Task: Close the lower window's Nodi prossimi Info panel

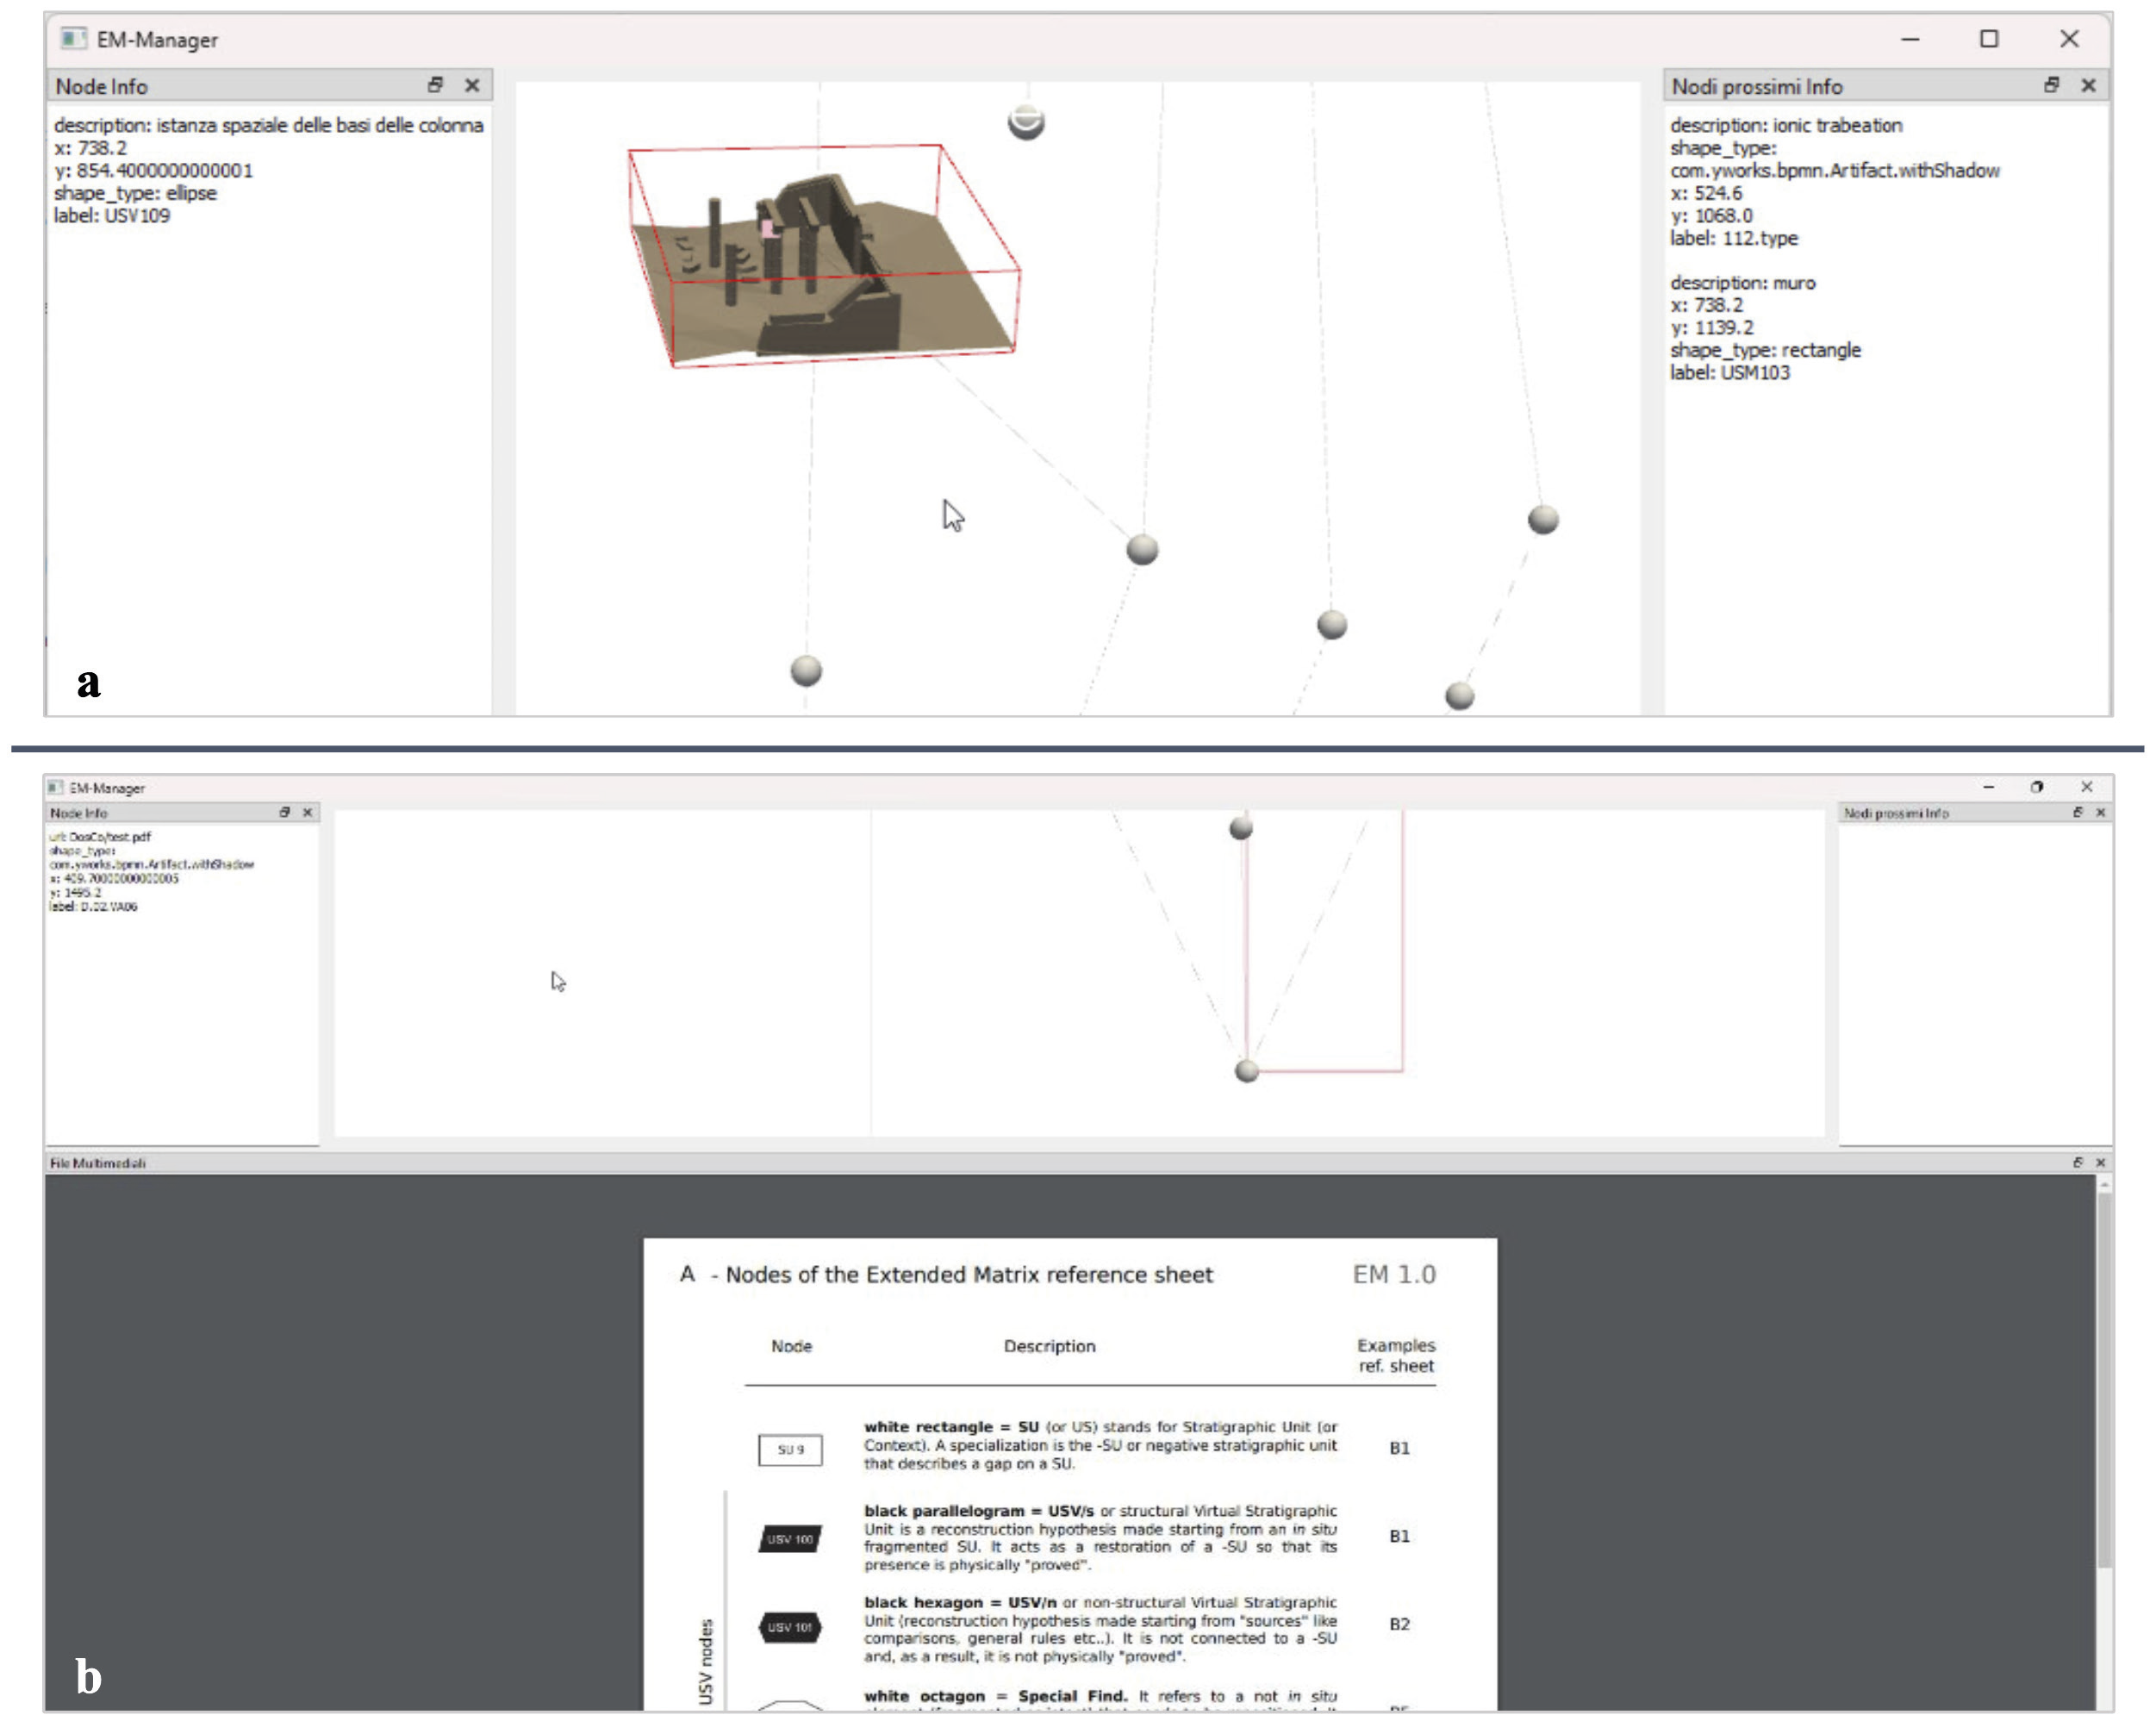Action: 2100,812
